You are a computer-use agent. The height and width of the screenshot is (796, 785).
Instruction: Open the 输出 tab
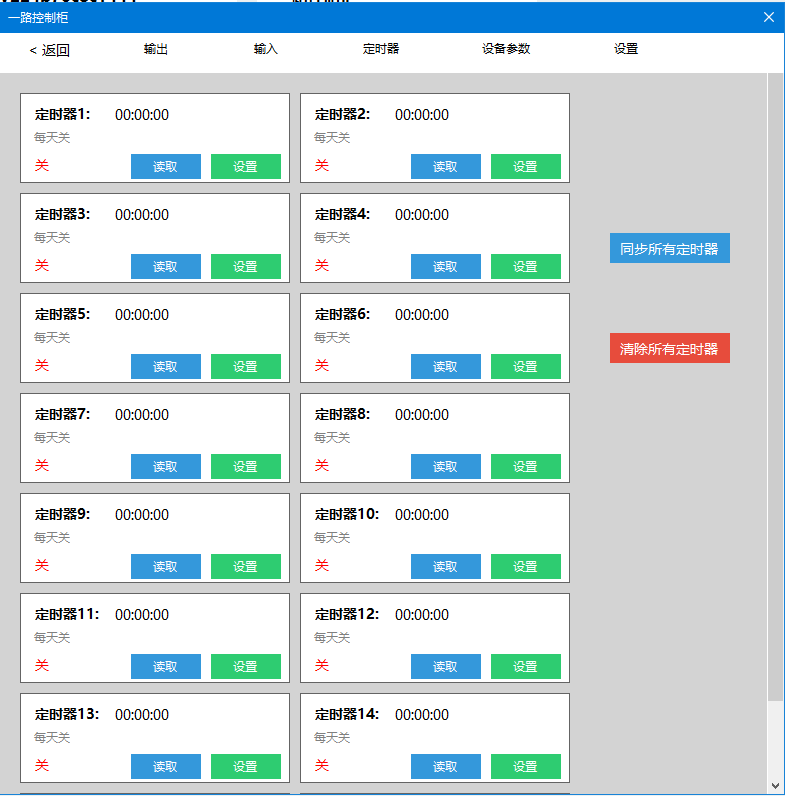pos(156,49)
